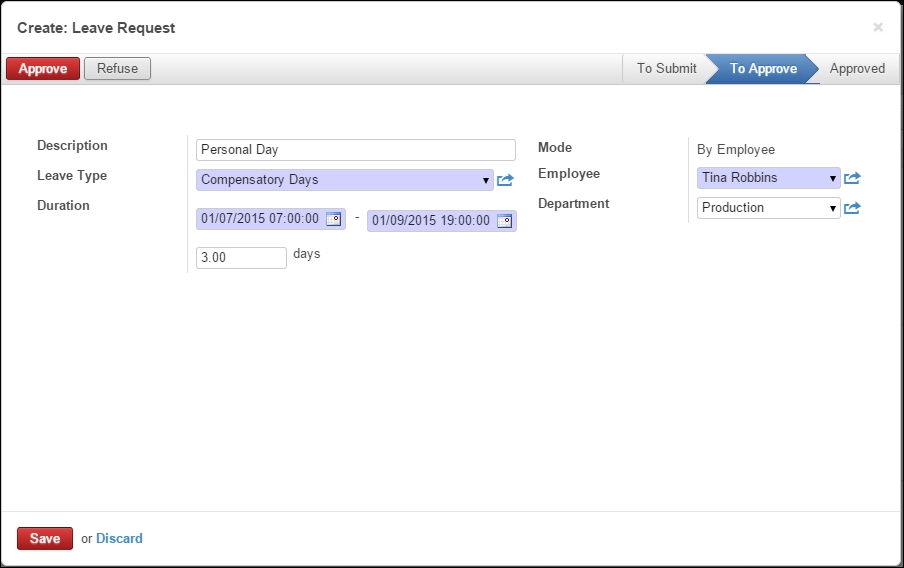Focus the Description field Personal Day

click(356, 150)
